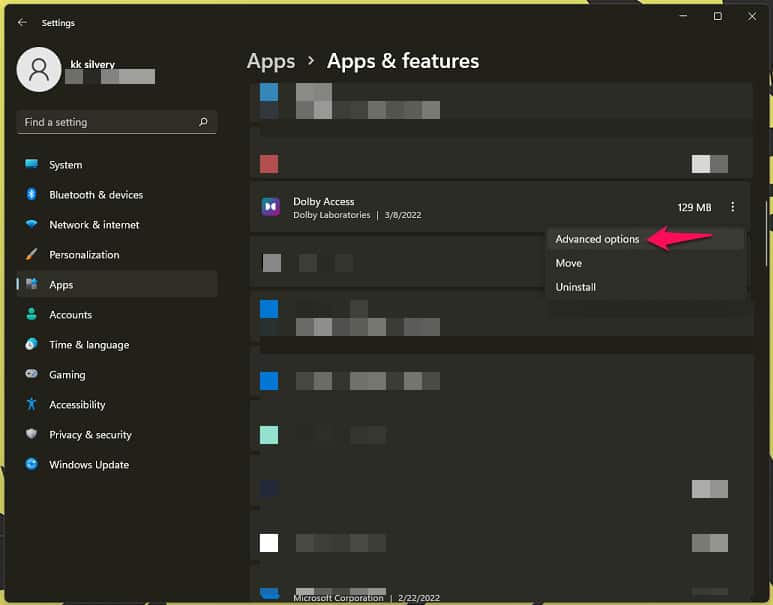
Task: Click the Personalization paintbrush icon
Action: (x=31, y=254)
